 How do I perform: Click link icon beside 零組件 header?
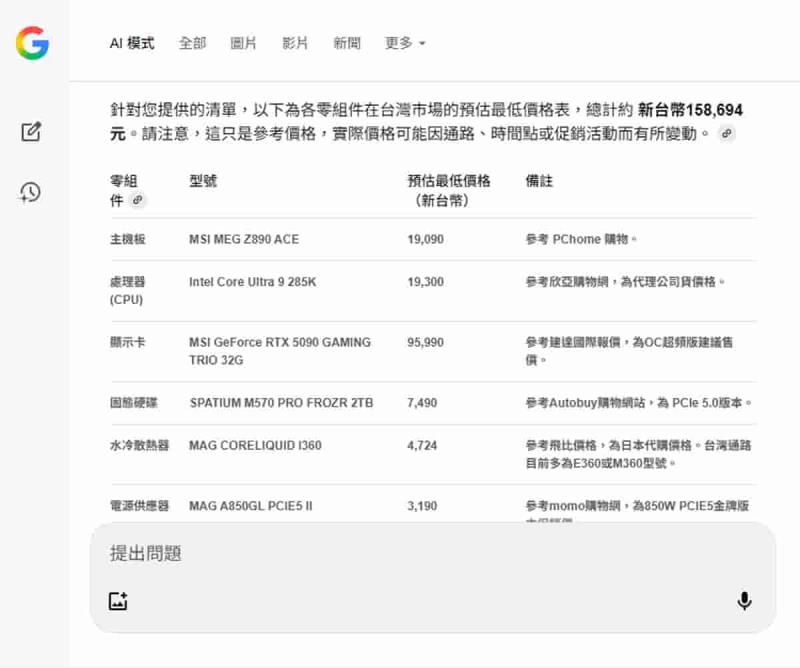tap(138, 201)
